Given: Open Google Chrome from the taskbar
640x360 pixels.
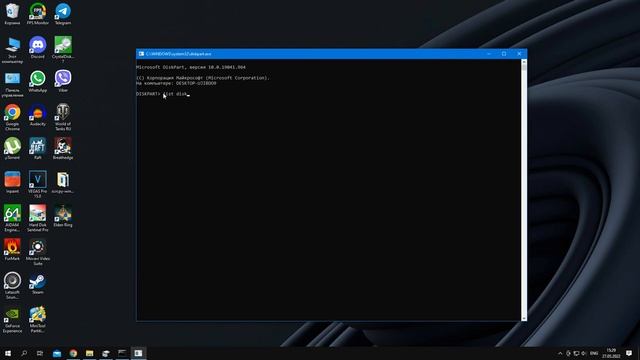Looking at the screenshot, I should 73,353.
